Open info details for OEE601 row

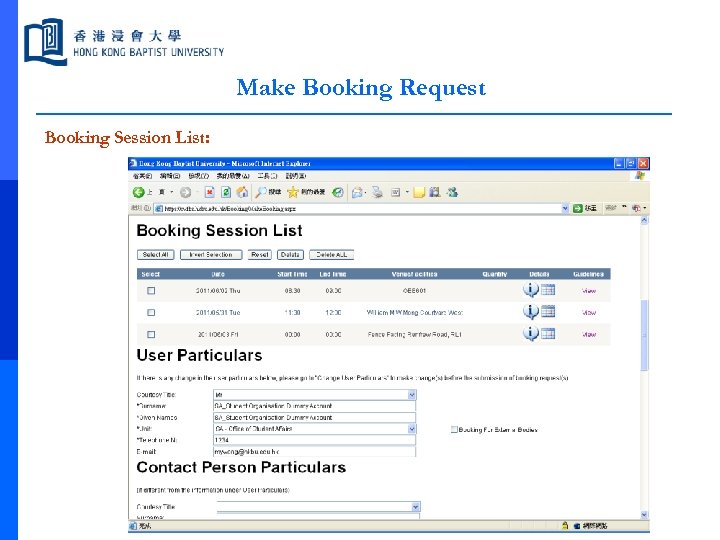[530, 290]
